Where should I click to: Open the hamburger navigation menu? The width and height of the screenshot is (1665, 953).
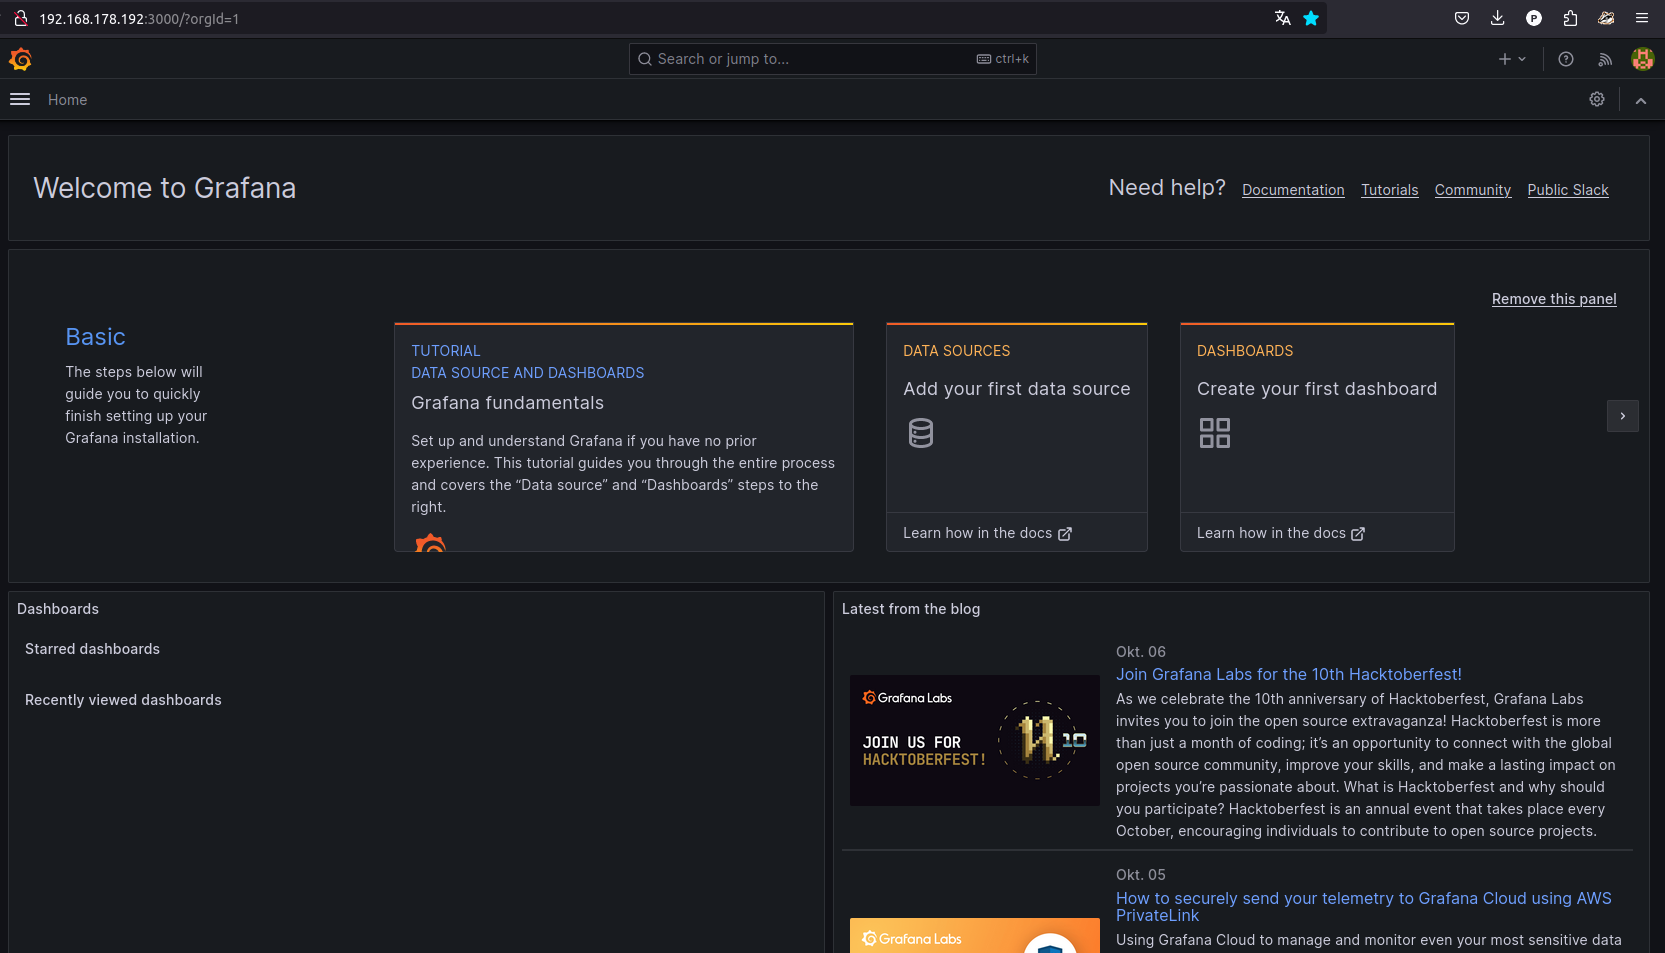pyautogui.click(x=20, y=99)
